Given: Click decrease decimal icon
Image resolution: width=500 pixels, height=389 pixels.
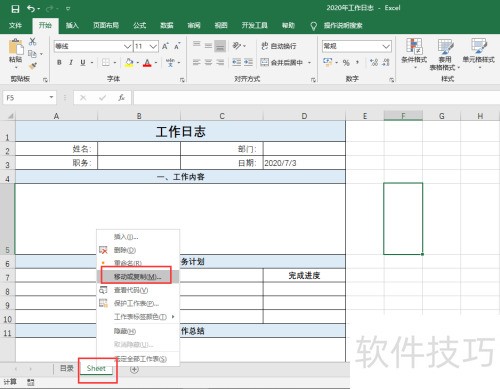Looking at the screenshot, I should [x=386, y=62].
